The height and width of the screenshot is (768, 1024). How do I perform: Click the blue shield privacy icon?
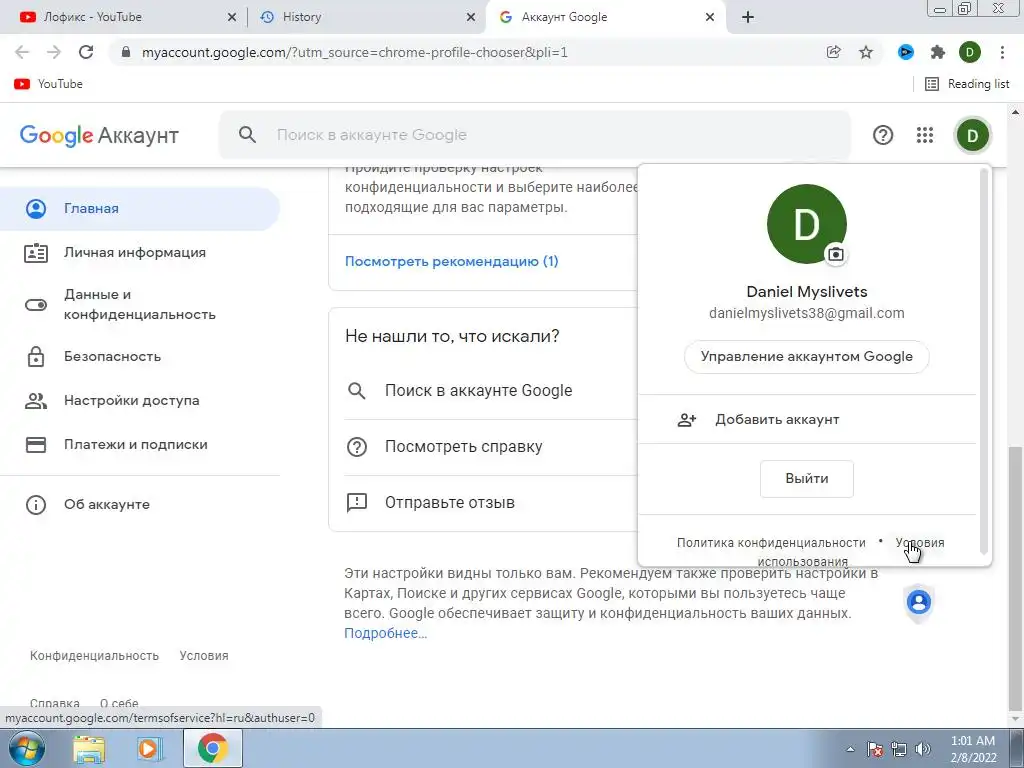[x=918, y=603]
